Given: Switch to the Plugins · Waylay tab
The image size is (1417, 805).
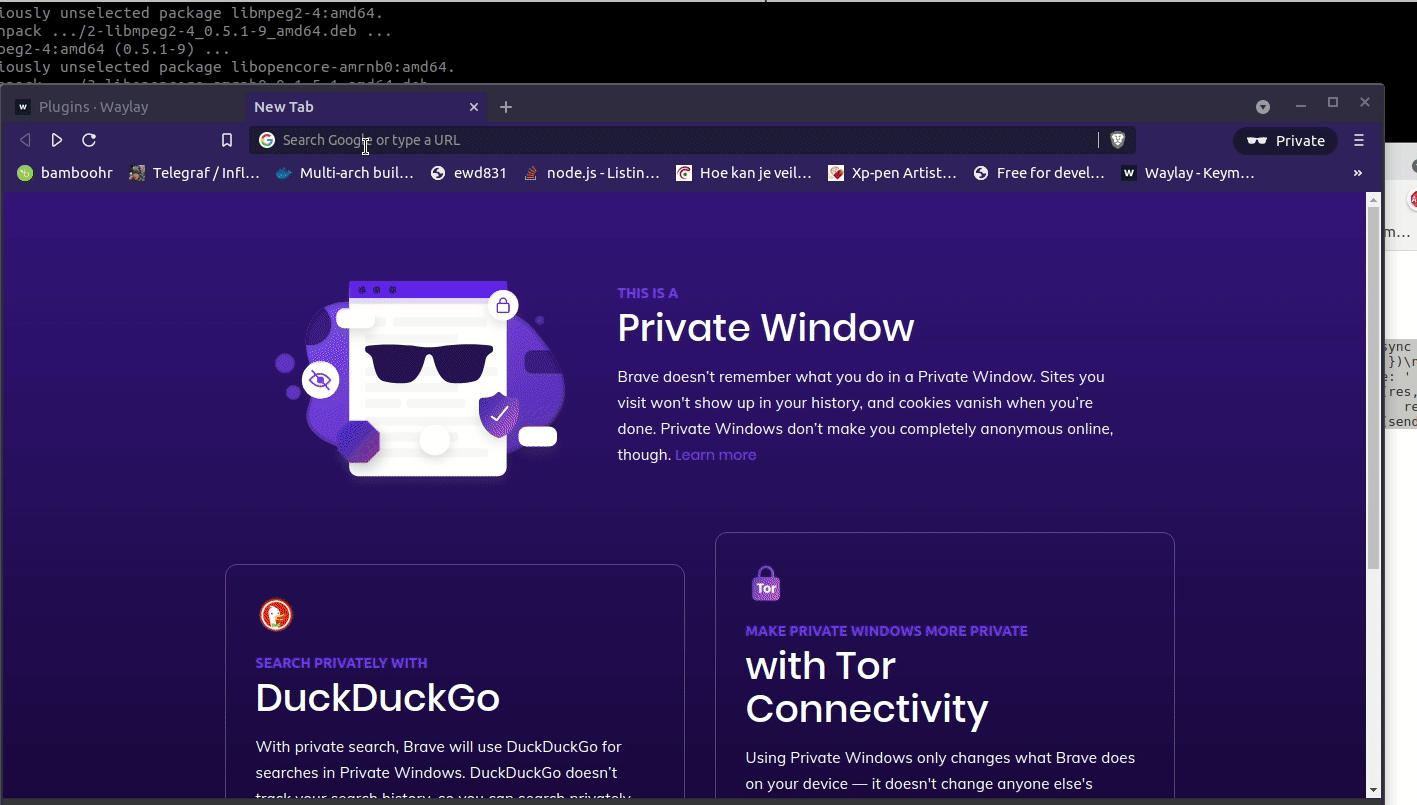Looking at the screenshot, I should pos(123,107).
